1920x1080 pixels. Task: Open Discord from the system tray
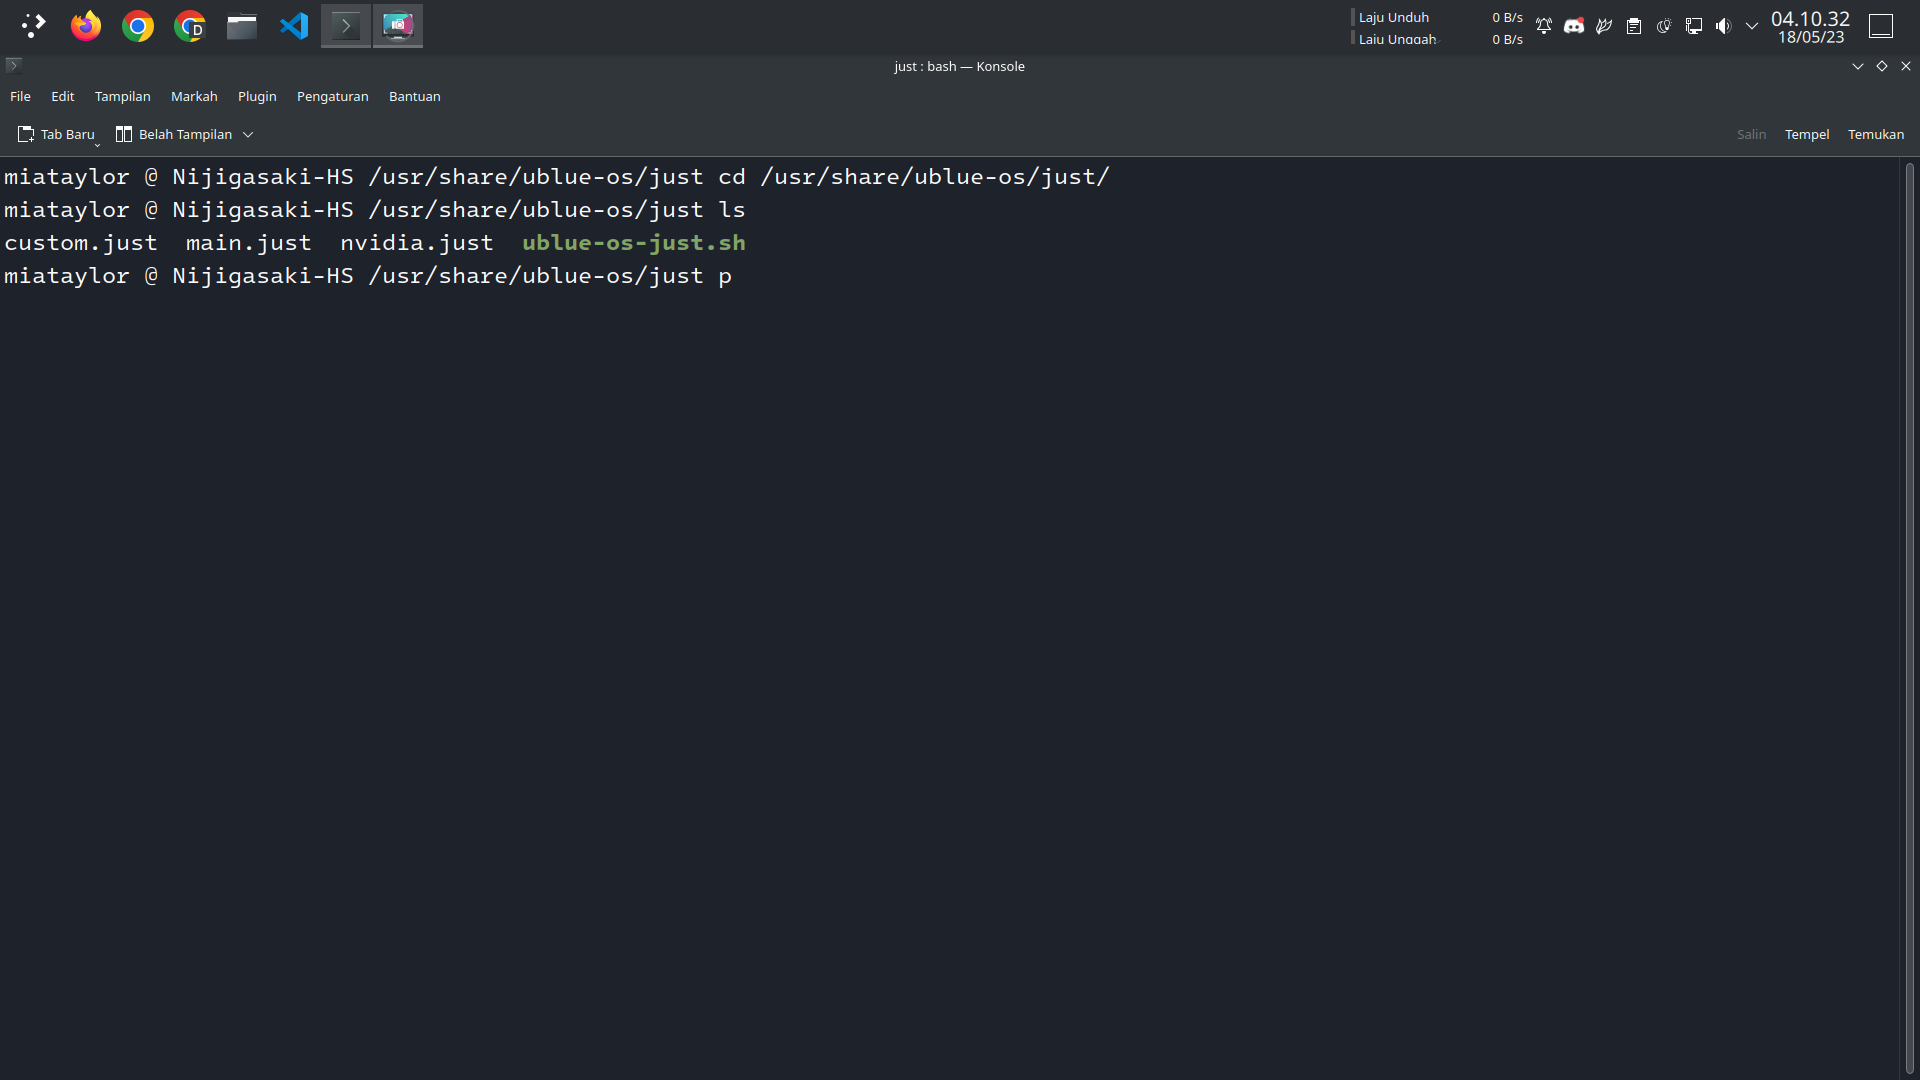click(x=1574, y=26)
